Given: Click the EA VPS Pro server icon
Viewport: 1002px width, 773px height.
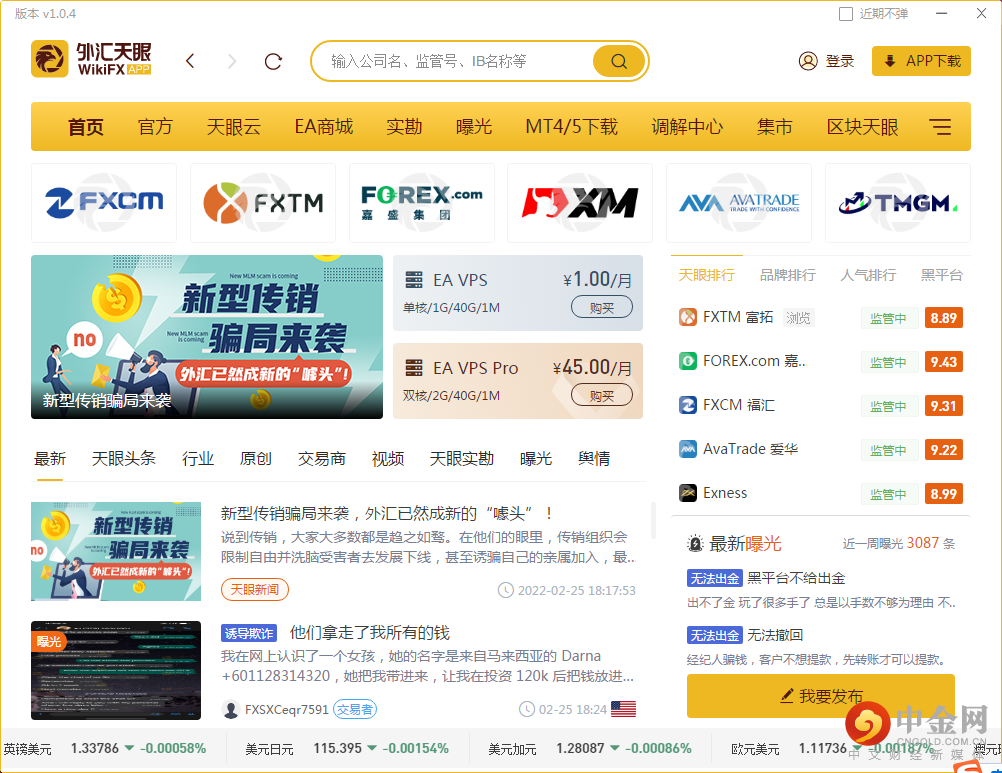Looking at the screenshot, I should point(414,368).
